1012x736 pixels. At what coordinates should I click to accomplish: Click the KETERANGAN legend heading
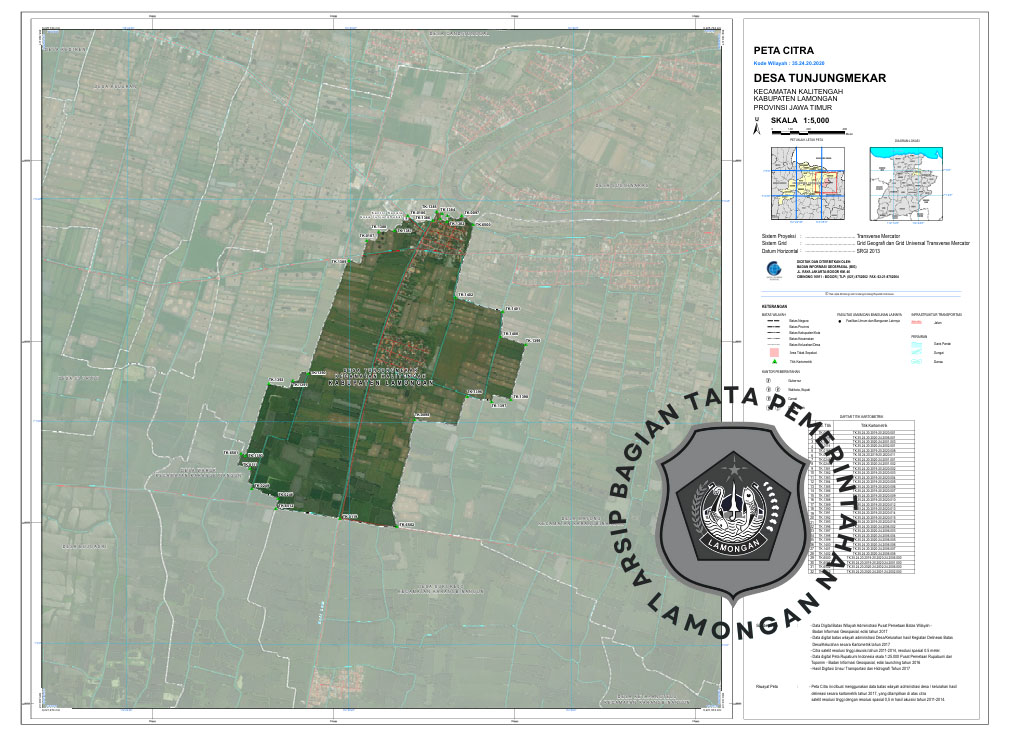tap(774, 306)
